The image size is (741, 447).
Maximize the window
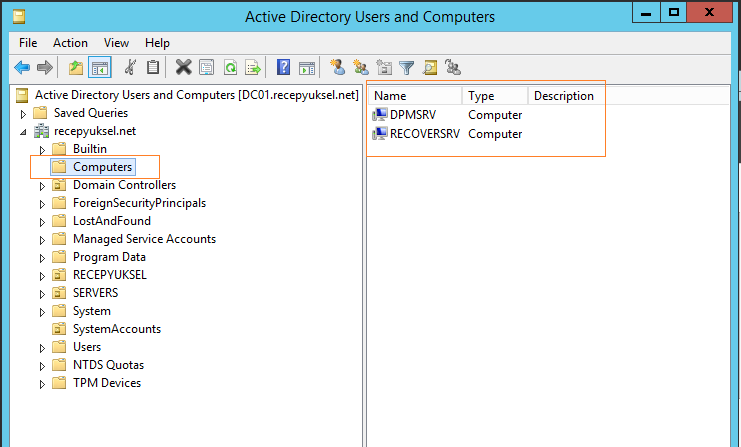click(673, 12)
